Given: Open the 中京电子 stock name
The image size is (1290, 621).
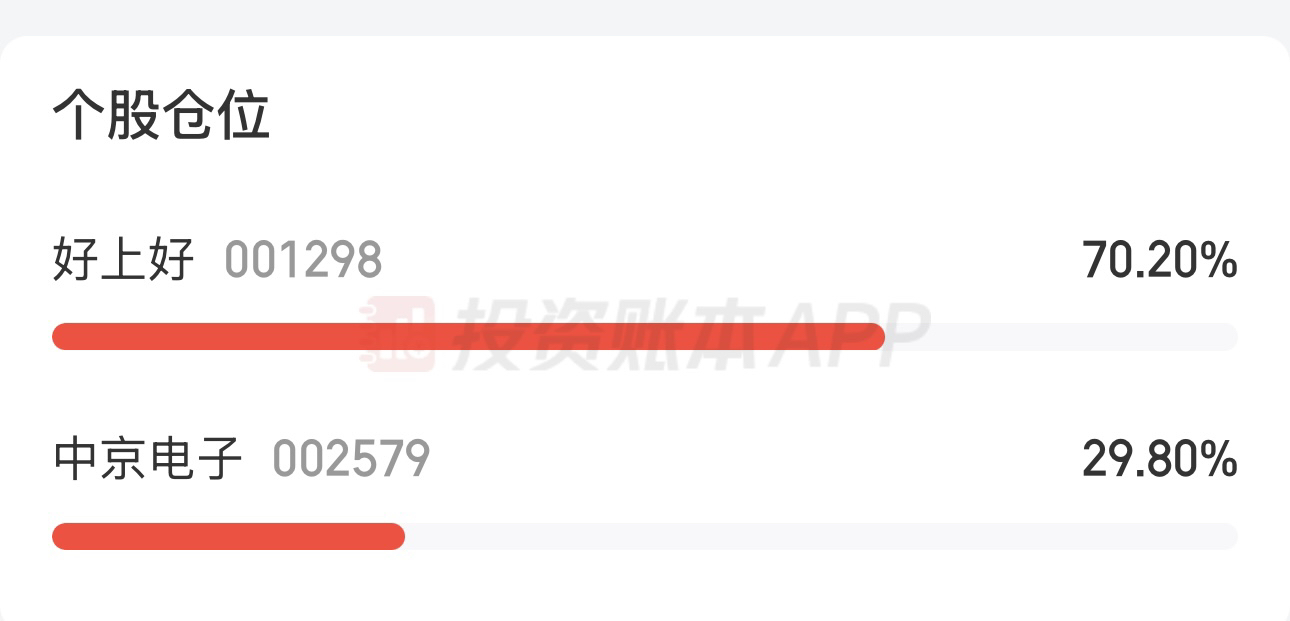Looking at the screenshot, I should (148, 460).
